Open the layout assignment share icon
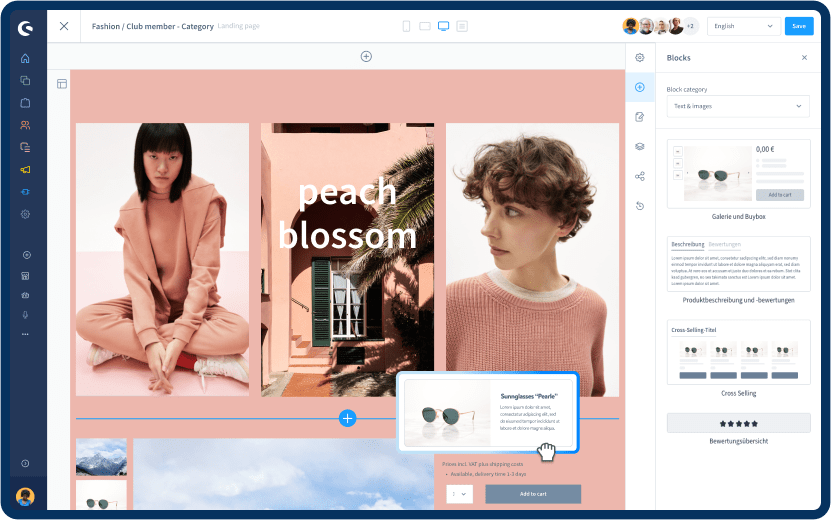831x520 pixels. [x=640, y=176]
